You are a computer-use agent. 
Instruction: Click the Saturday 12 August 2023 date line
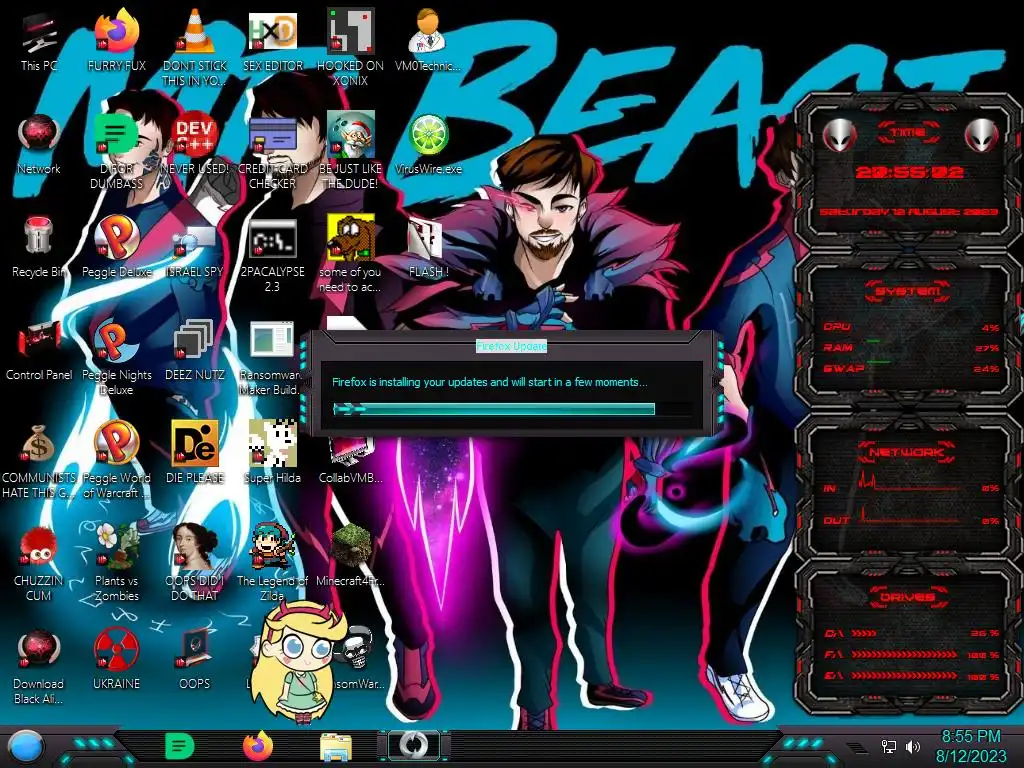coord(908,212)
